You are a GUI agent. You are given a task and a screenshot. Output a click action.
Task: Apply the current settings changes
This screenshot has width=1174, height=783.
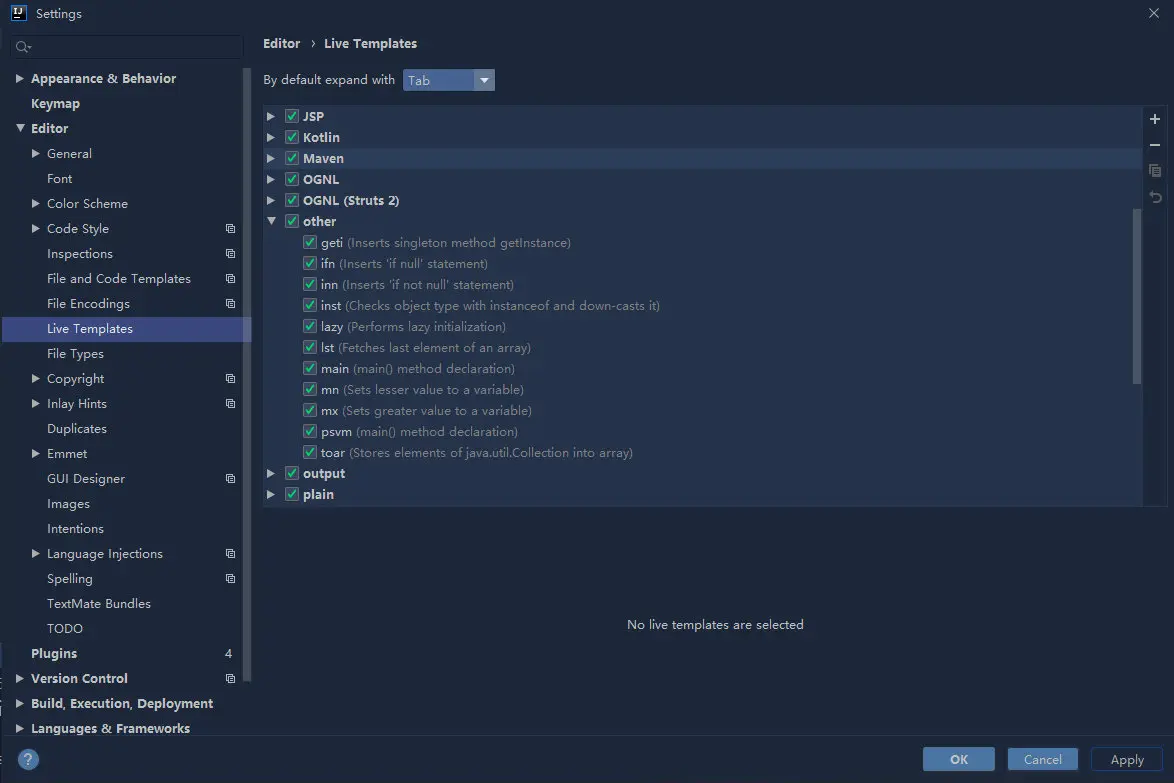[1126, 759]
